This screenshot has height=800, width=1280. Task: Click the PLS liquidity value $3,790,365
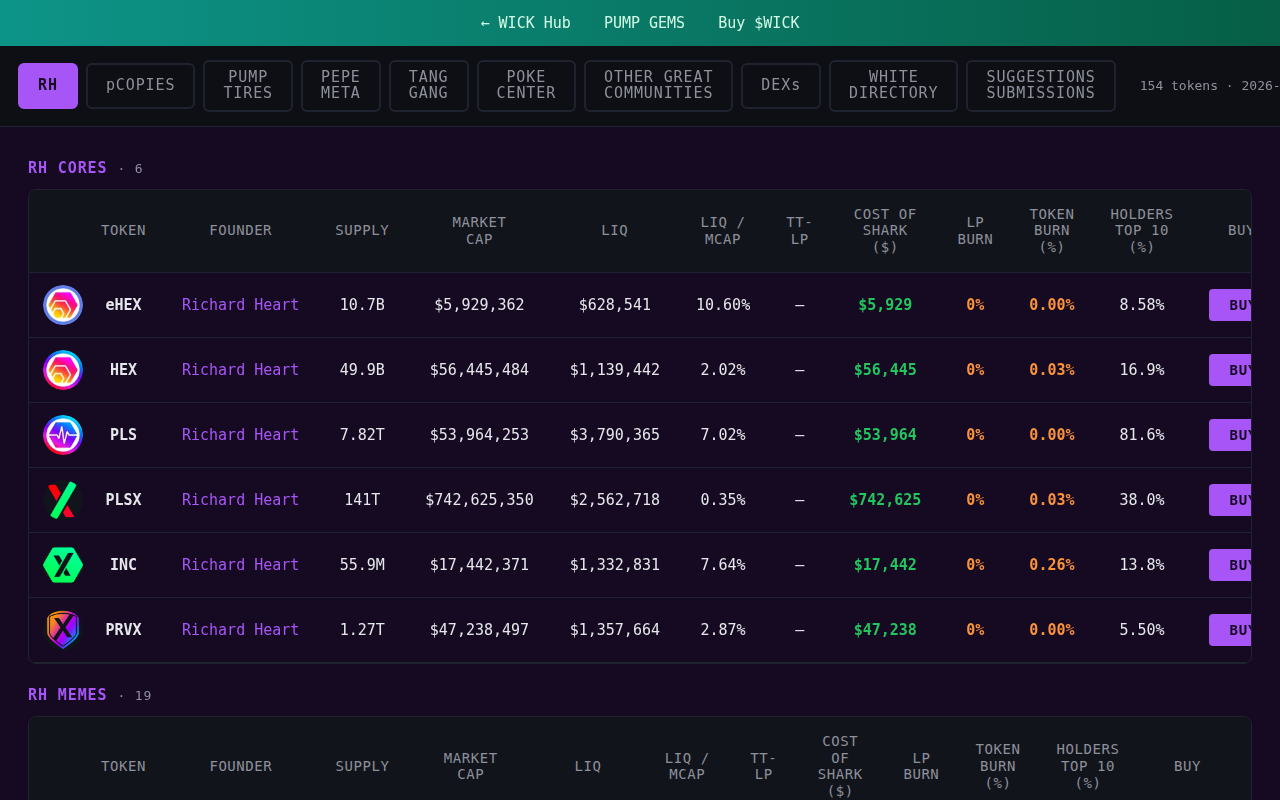(615, 435)
